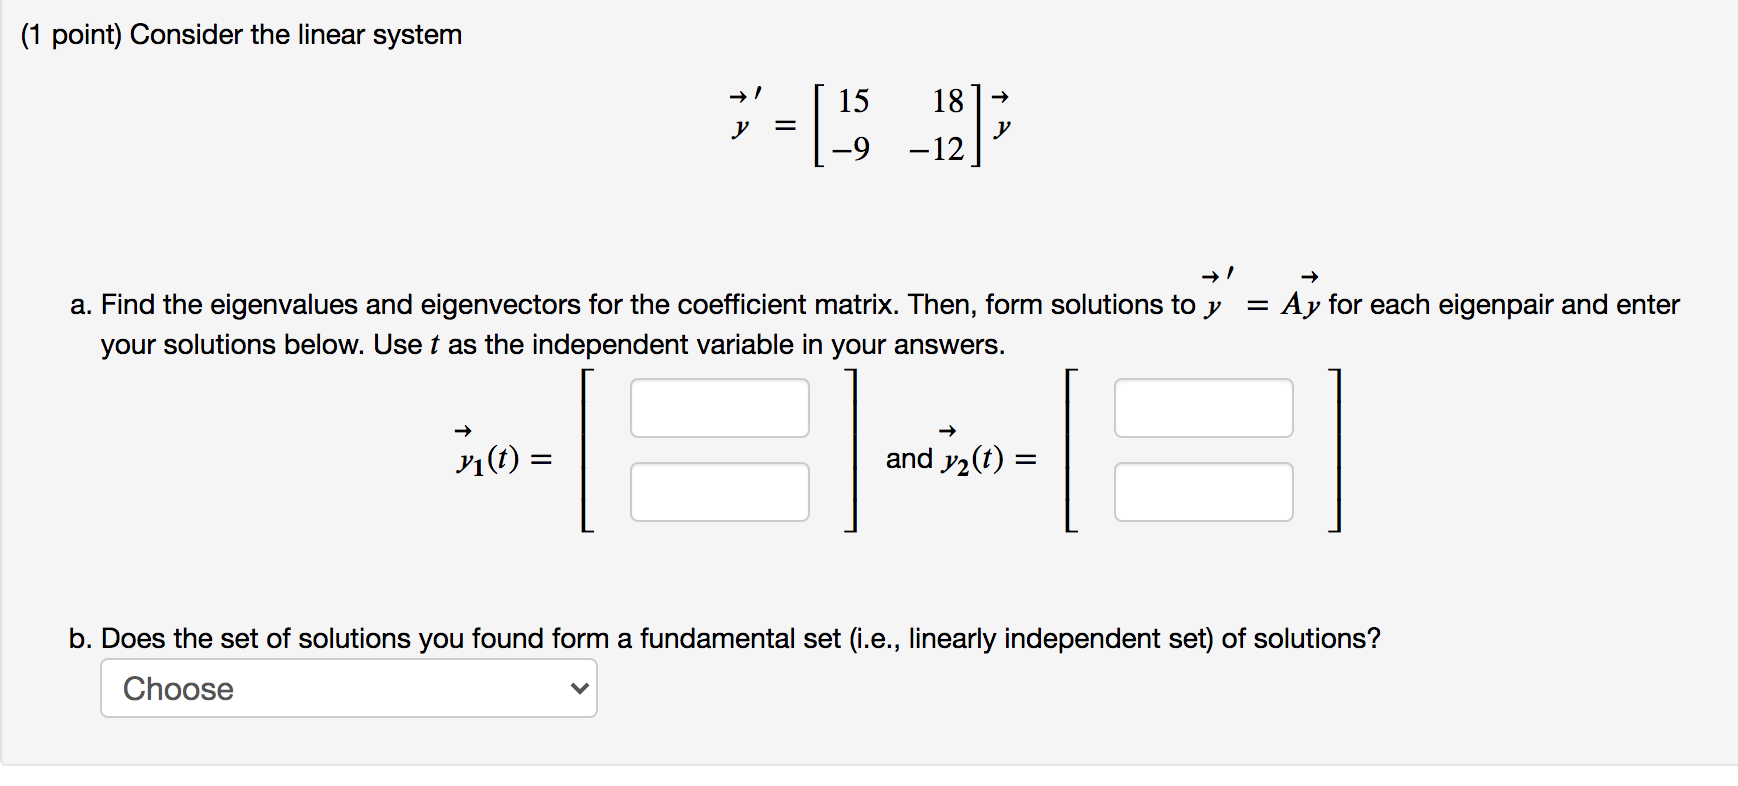
Task: Click the chevron arrow on the Choose selector
Action: 578,688
